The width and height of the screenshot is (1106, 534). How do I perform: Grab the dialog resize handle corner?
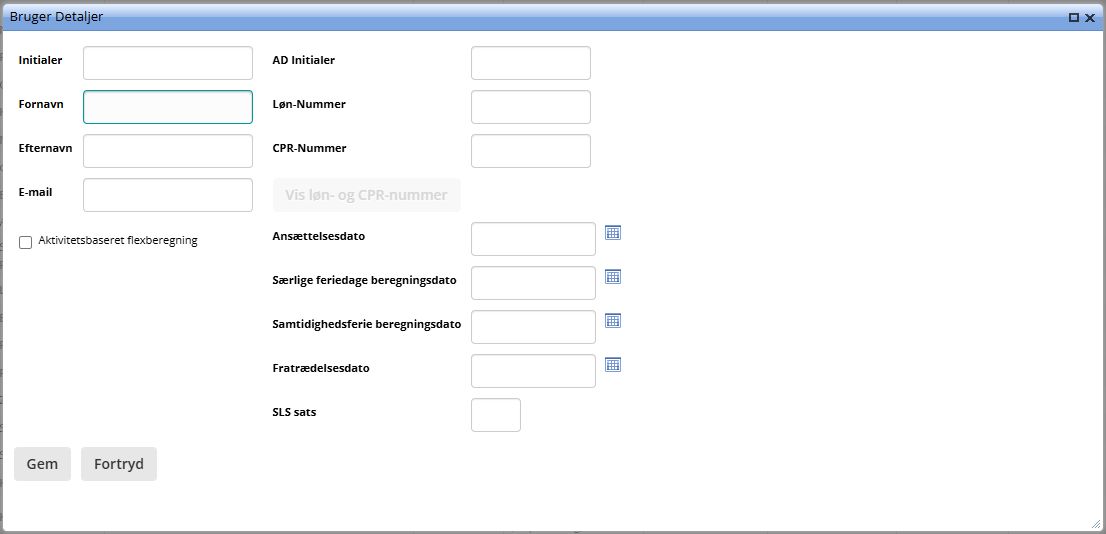point(1096,524)
